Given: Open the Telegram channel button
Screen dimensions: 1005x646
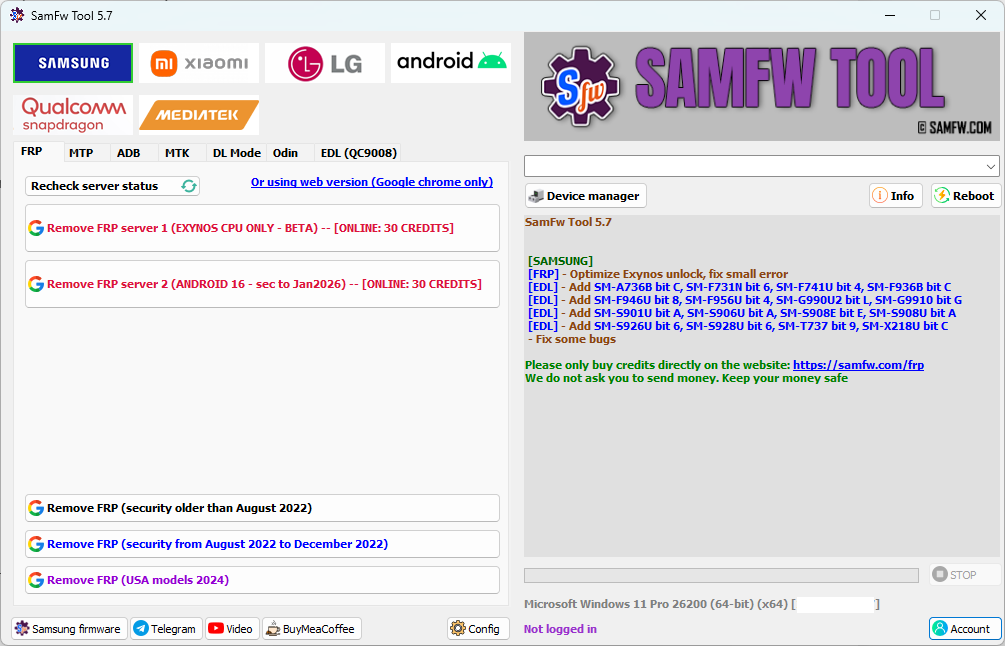Looking at the screenshot, I should click(x=167, y=629).
